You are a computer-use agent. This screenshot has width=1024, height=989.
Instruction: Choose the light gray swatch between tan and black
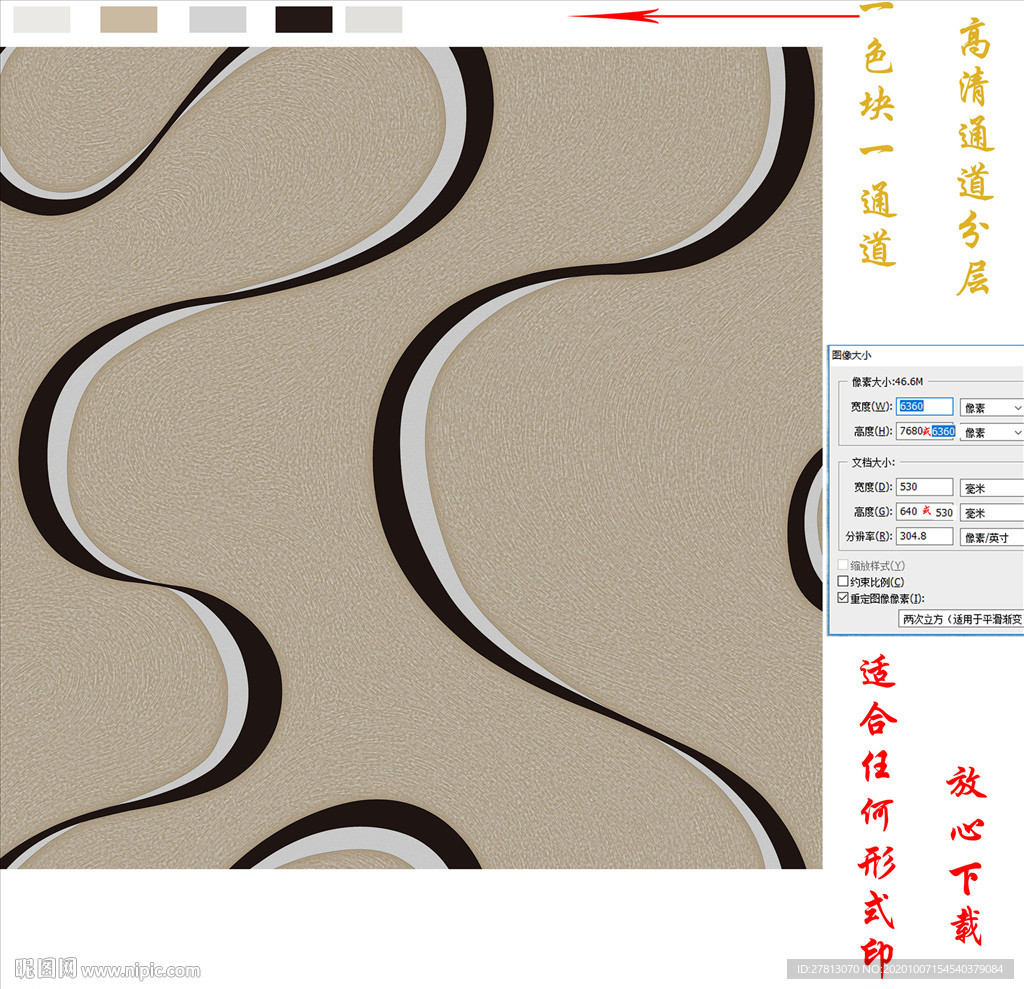point(218,20)
